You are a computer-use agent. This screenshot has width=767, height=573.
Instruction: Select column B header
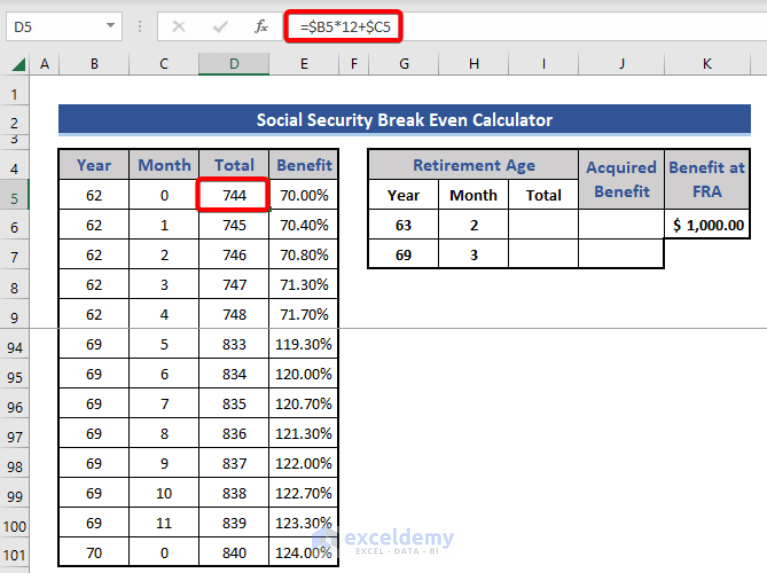tap(94, 64)
